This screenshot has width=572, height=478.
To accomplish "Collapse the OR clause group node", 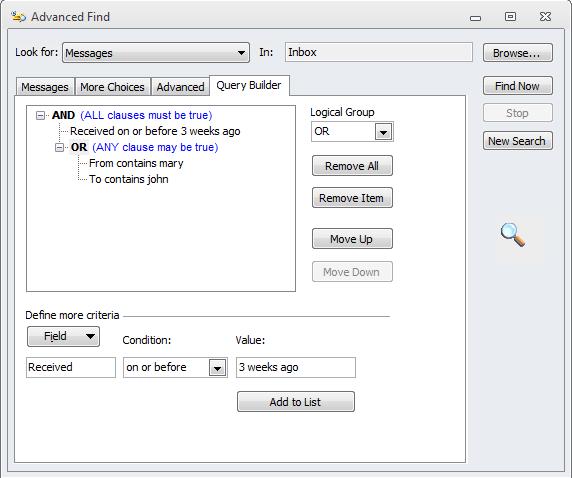I will [x=59, y=148].
